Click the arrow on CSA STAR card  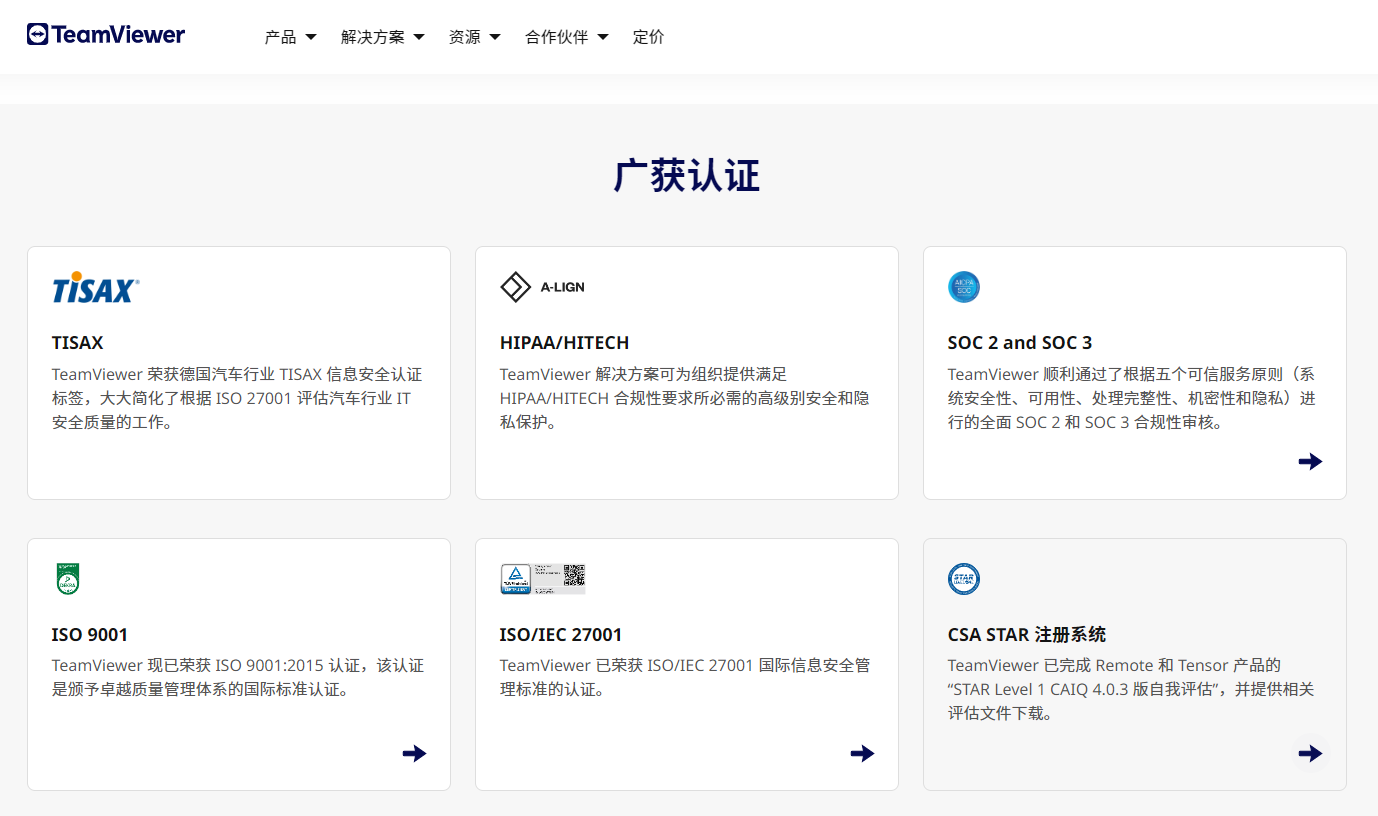coord(1310,753)
